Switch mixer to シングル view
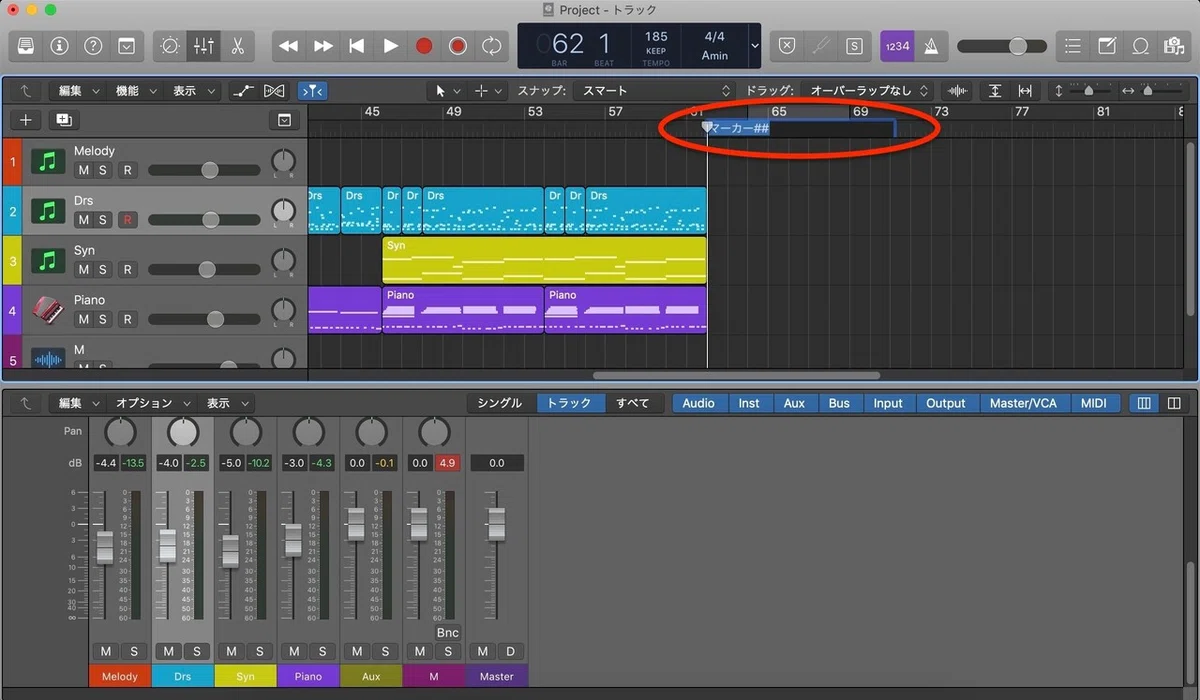The width and height of the screenshot is (1200, 700). [x=500, y=403]
